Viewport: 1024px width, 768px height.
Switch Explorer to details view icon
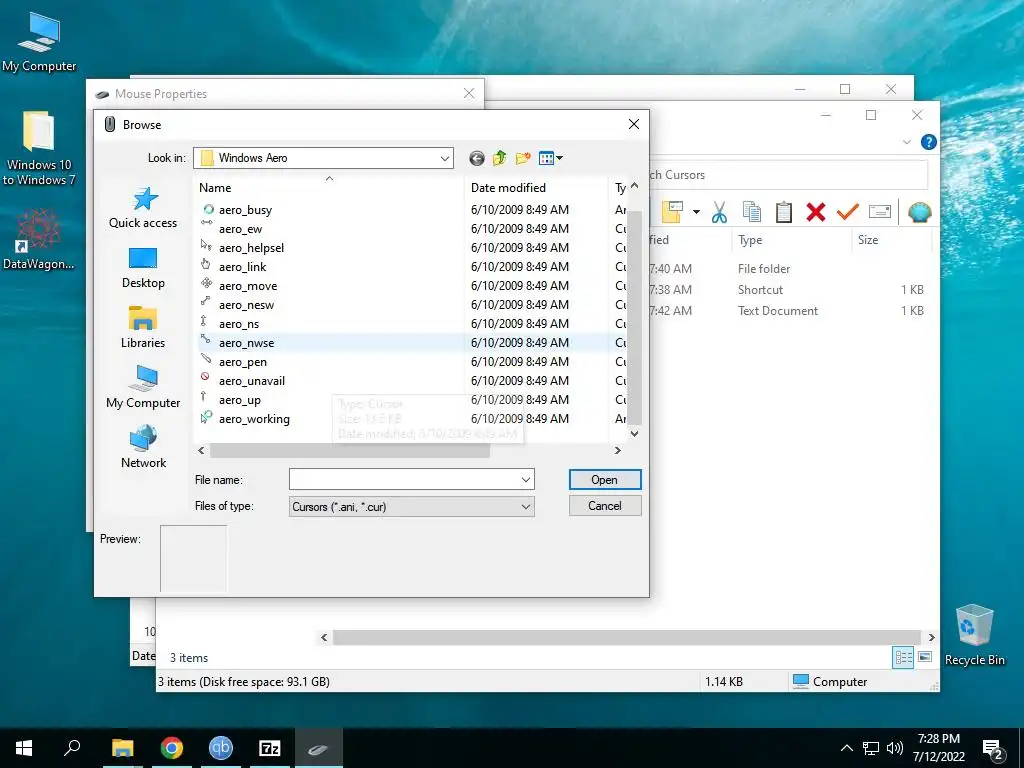click(x=903, y=658)
